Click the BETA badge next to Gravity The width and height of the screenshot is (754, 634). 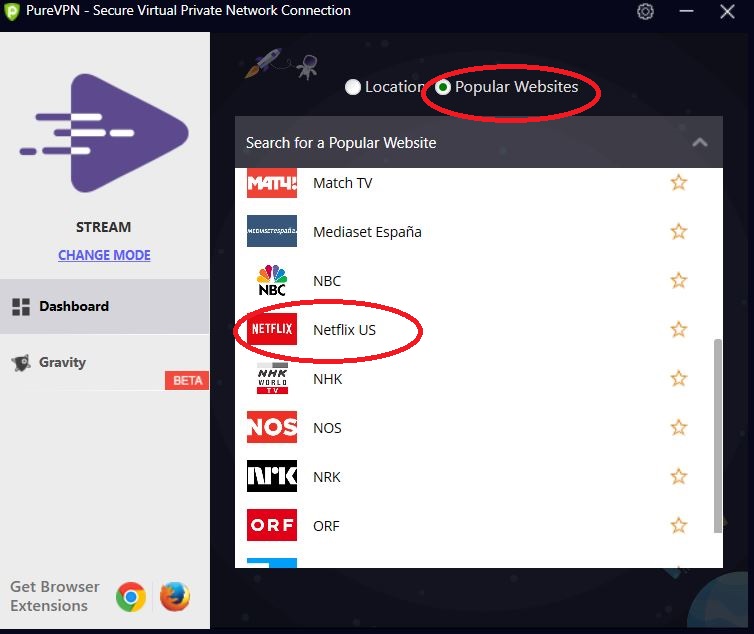(187, 380)
